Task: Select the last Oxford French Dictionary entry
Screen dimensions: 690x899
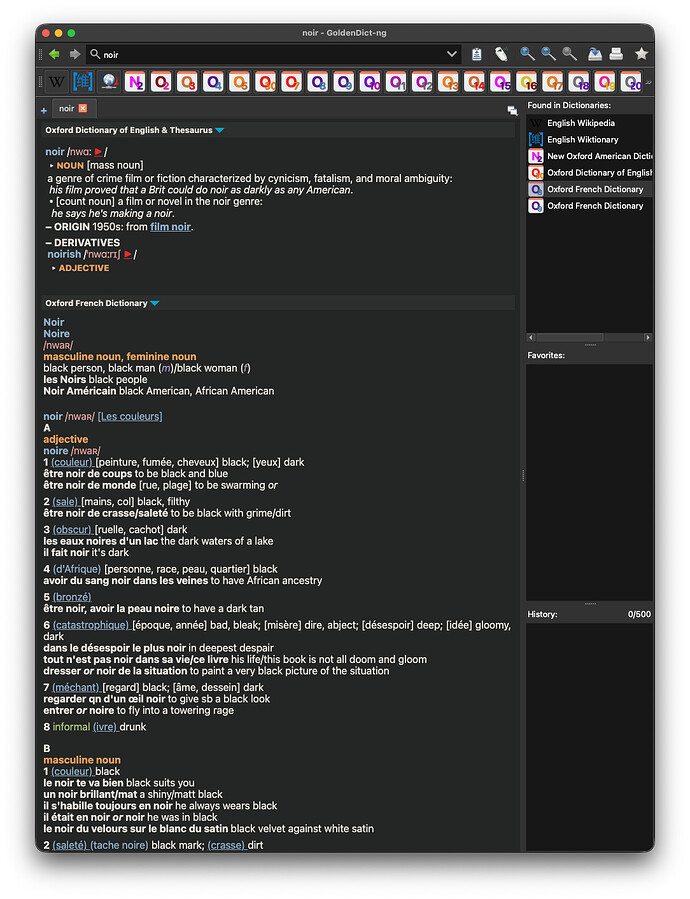Action: [590, 206]
